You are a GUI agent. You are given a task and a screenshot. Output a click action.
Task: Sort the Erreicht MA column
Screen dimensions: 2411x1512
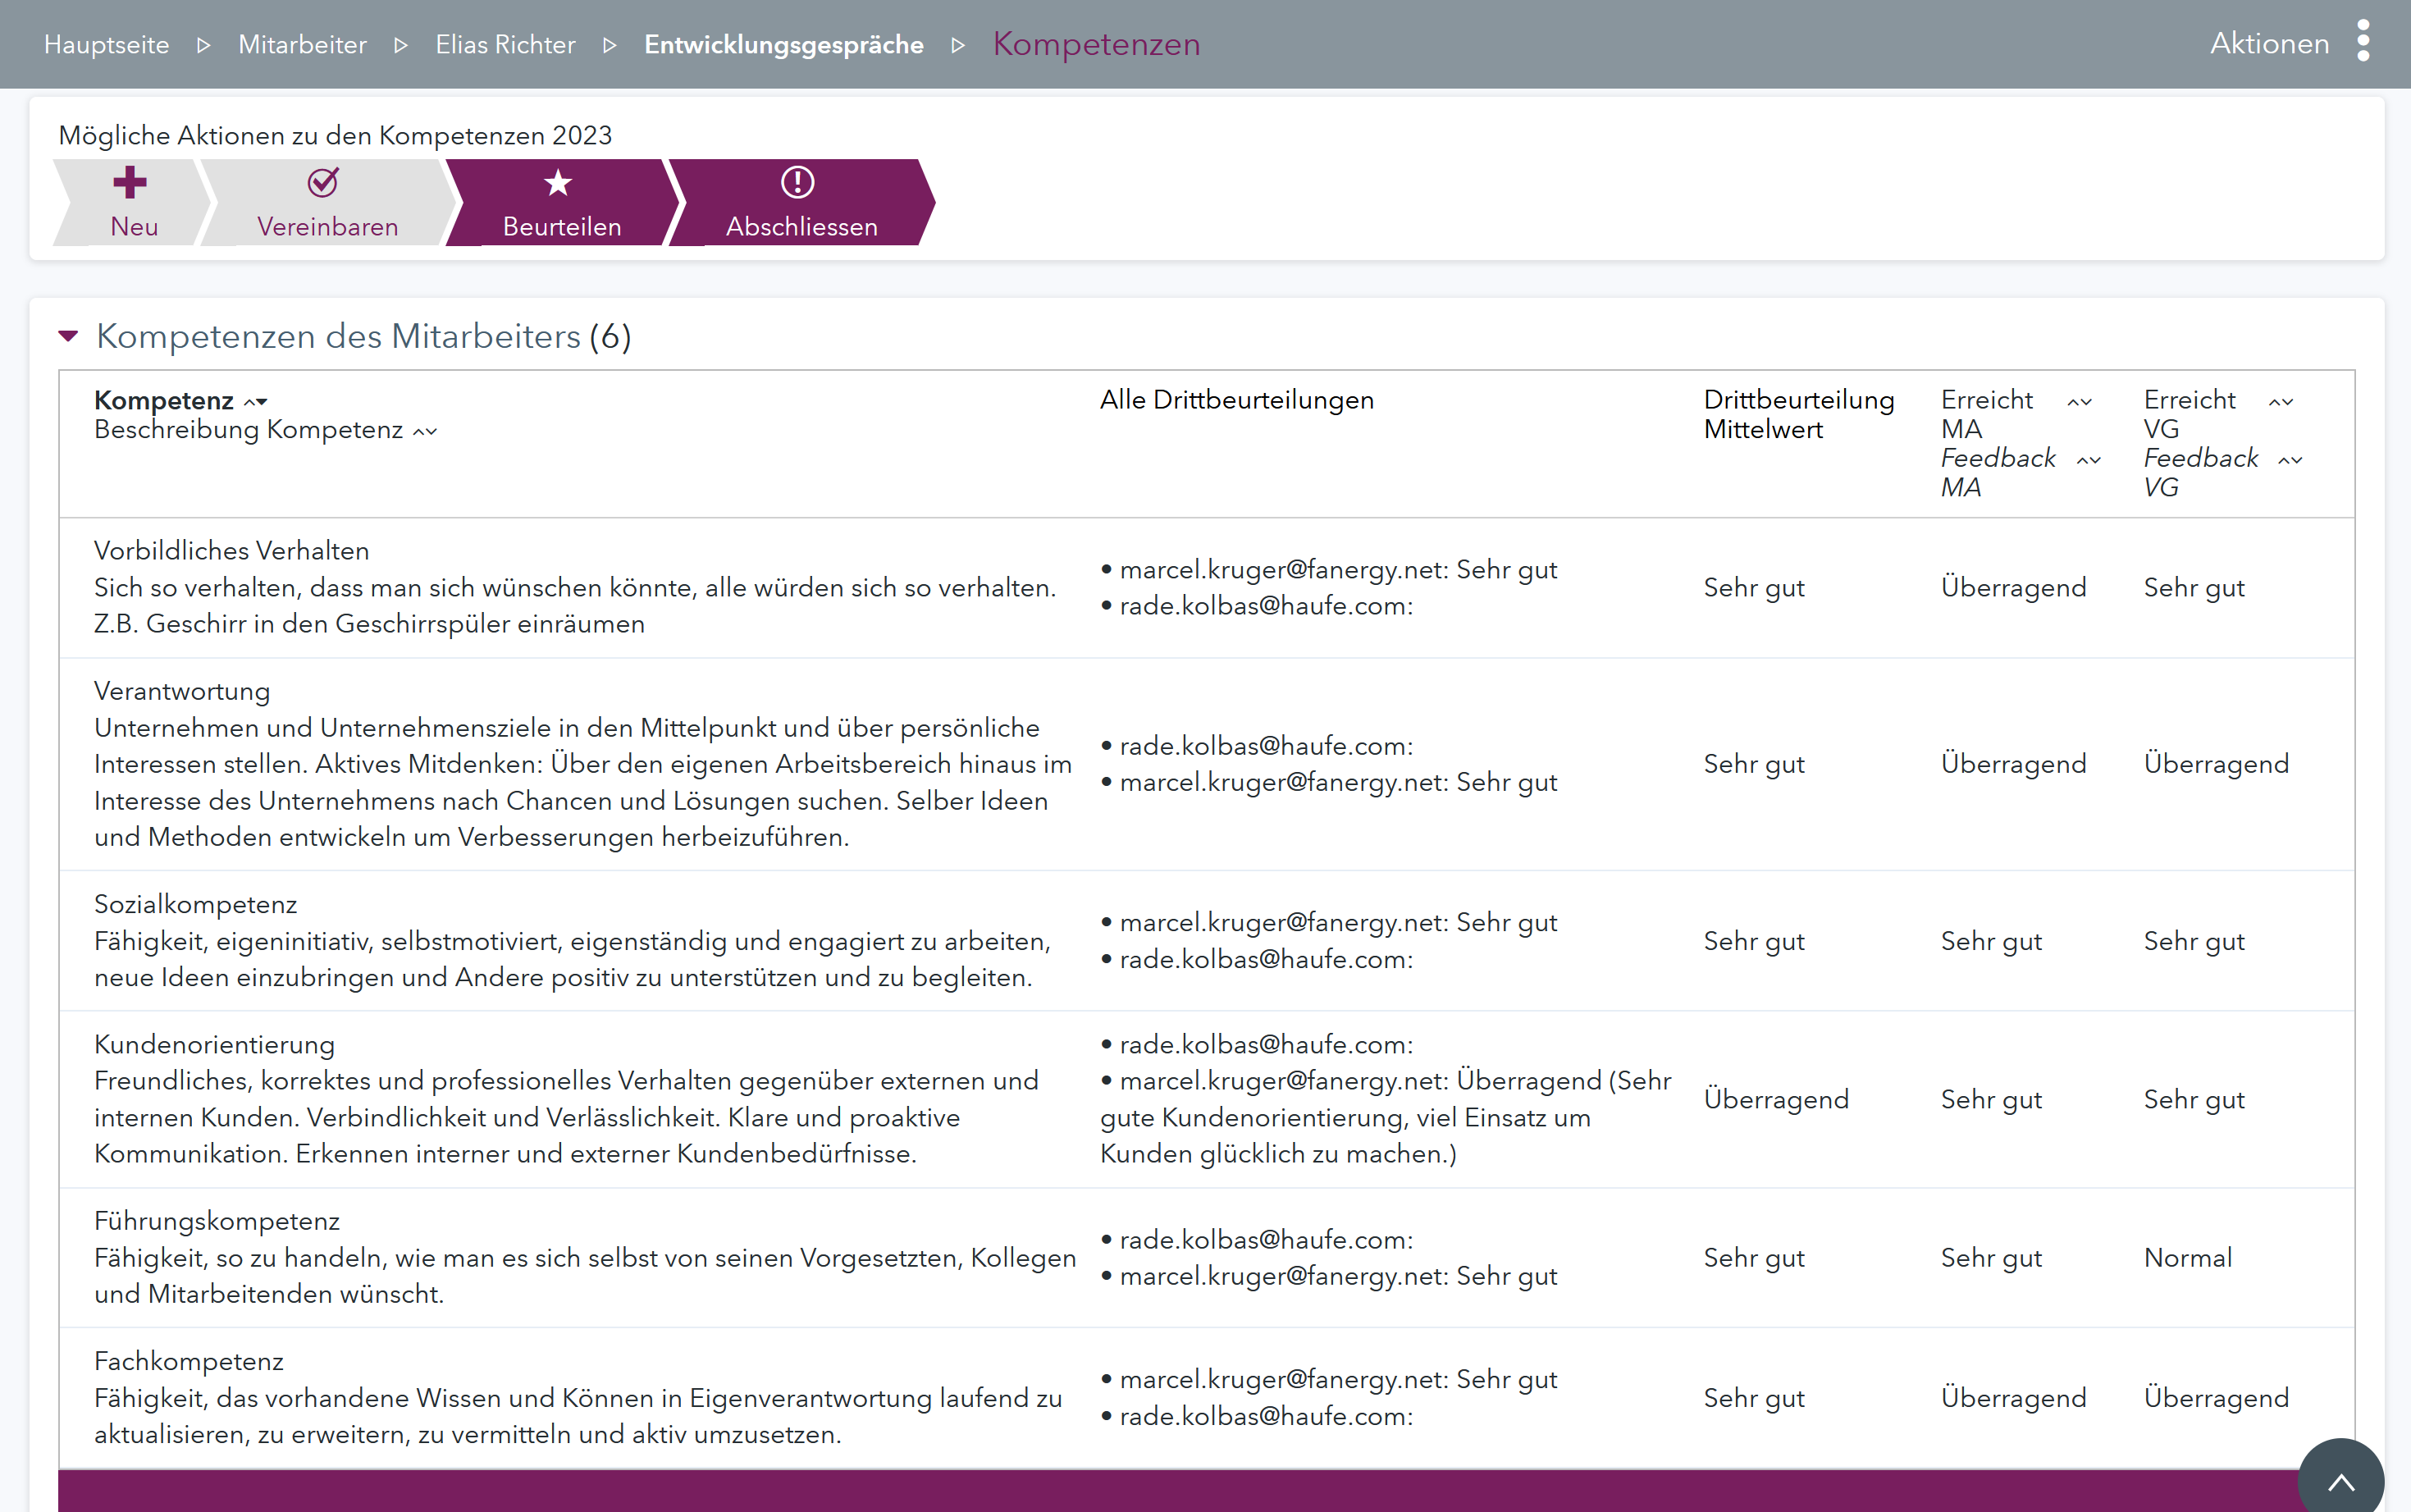pos(2079,402)
